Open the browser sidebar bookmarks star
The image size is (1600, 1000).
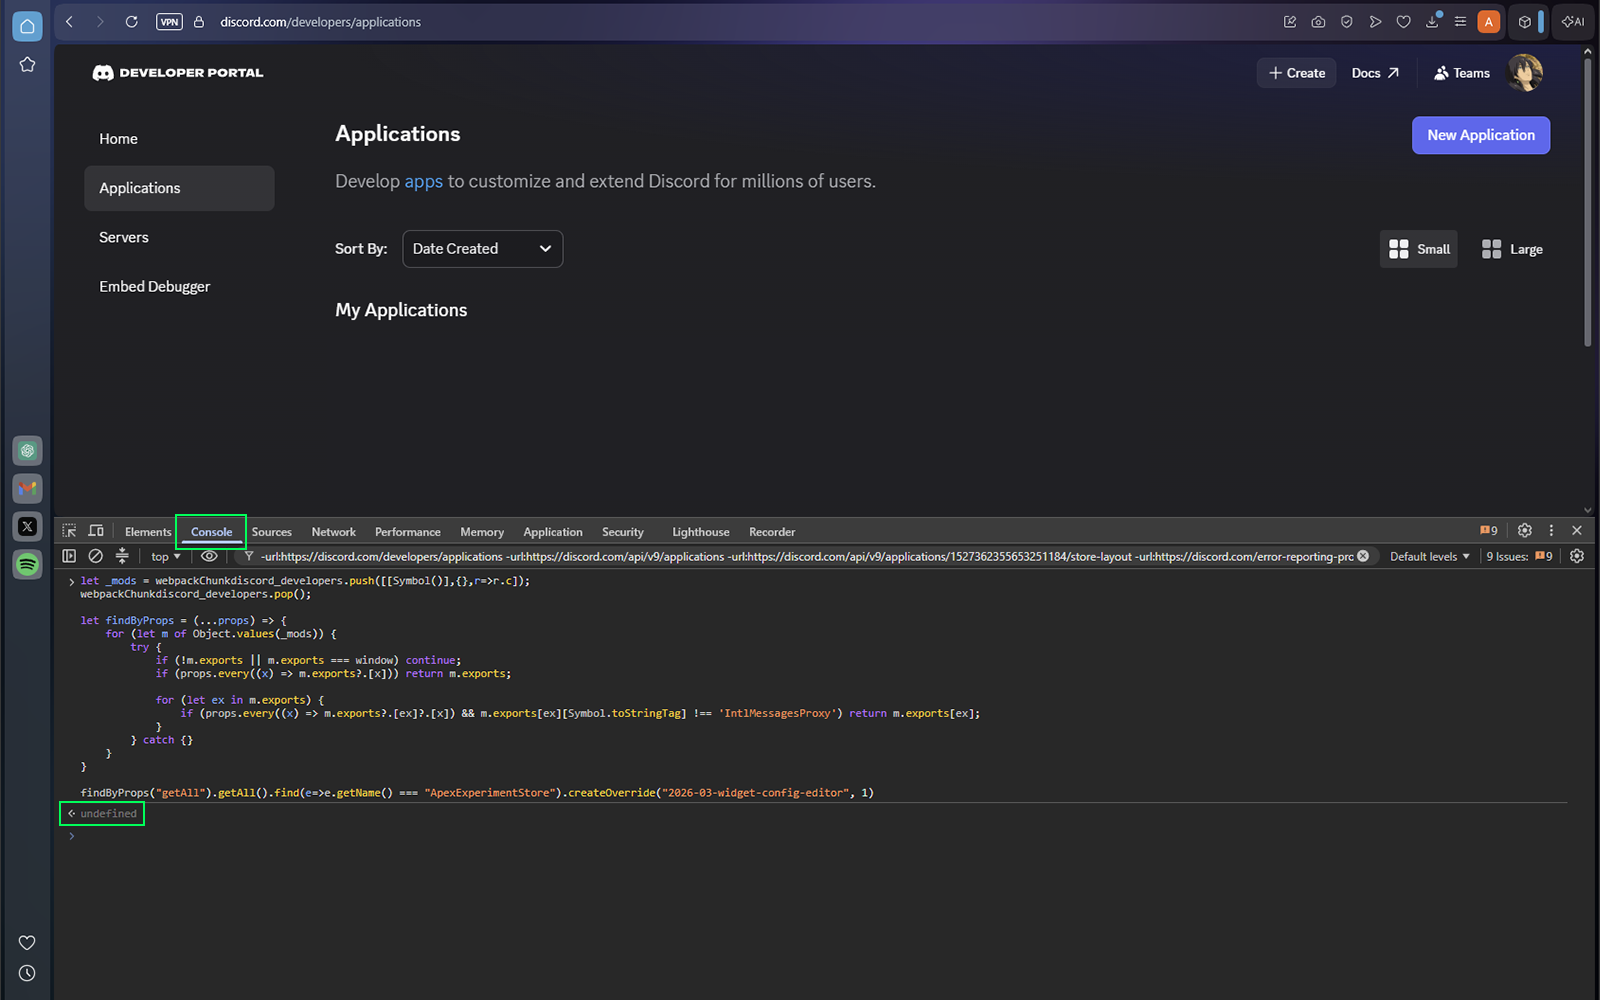(x=27, y=64)
